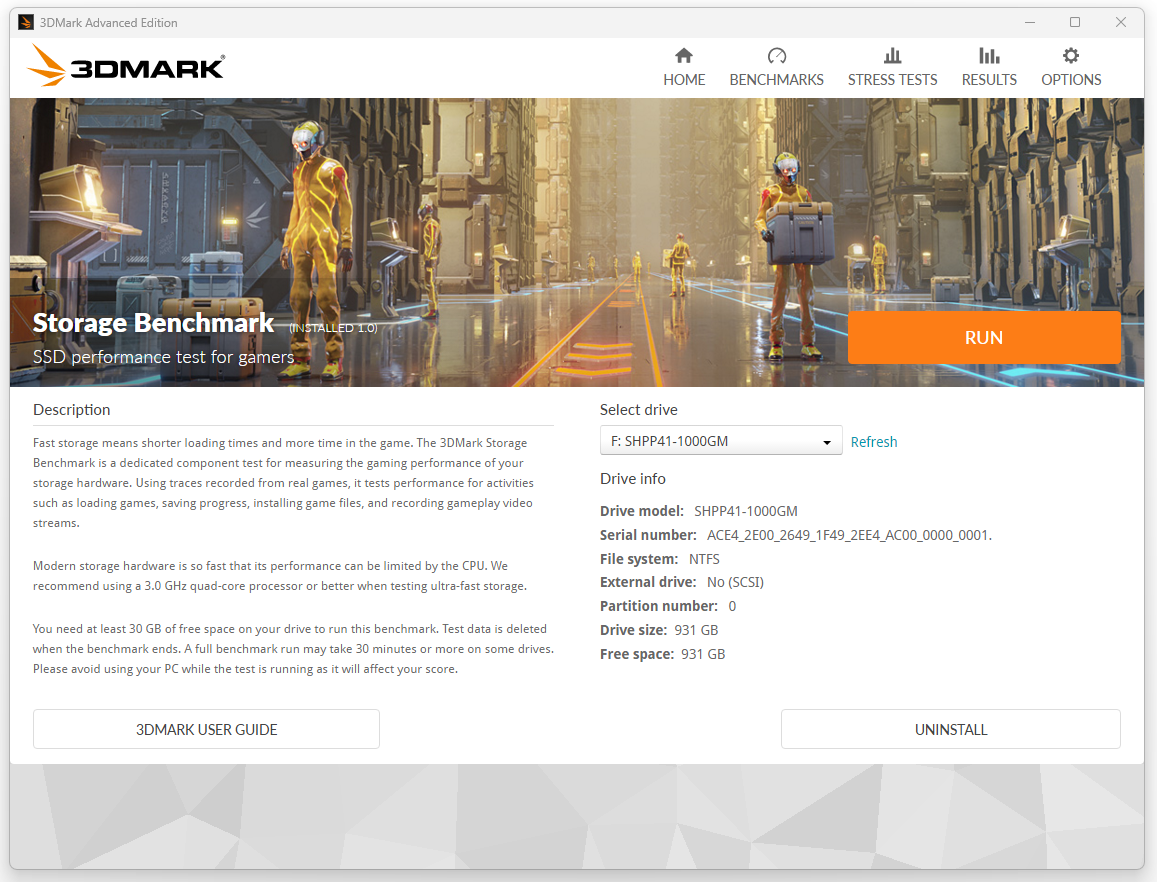Click the Home house icon
The height and width of the screenshot is (882, 1157).
[684, 55]
